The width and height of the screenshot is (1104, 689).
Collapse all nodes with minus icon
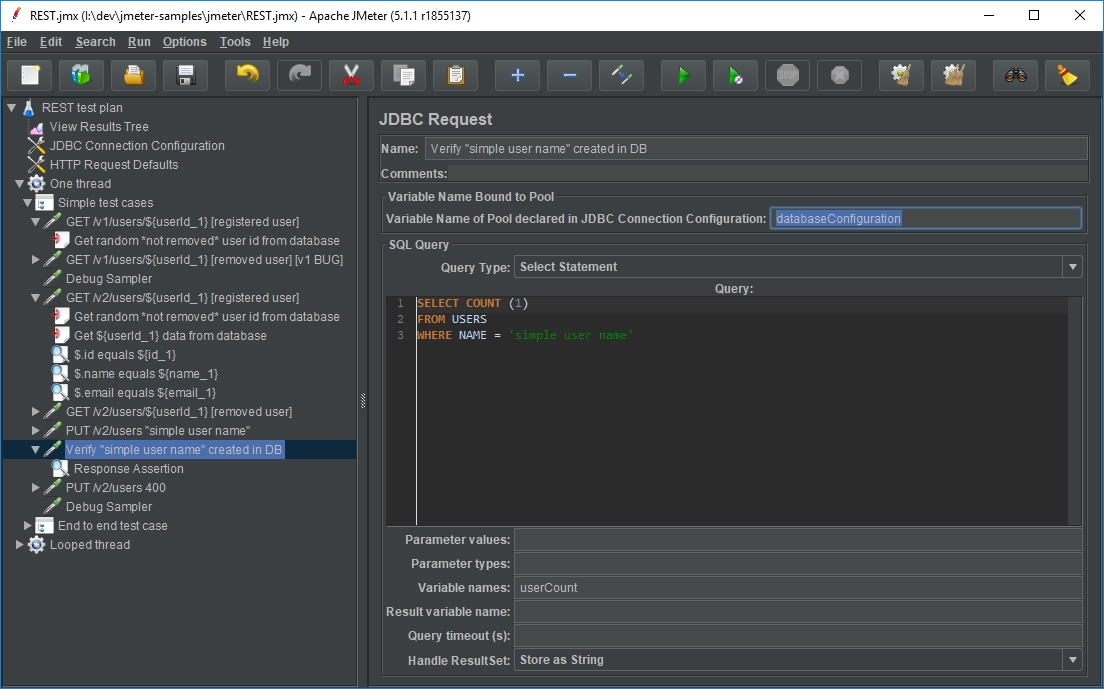point(570,75)
